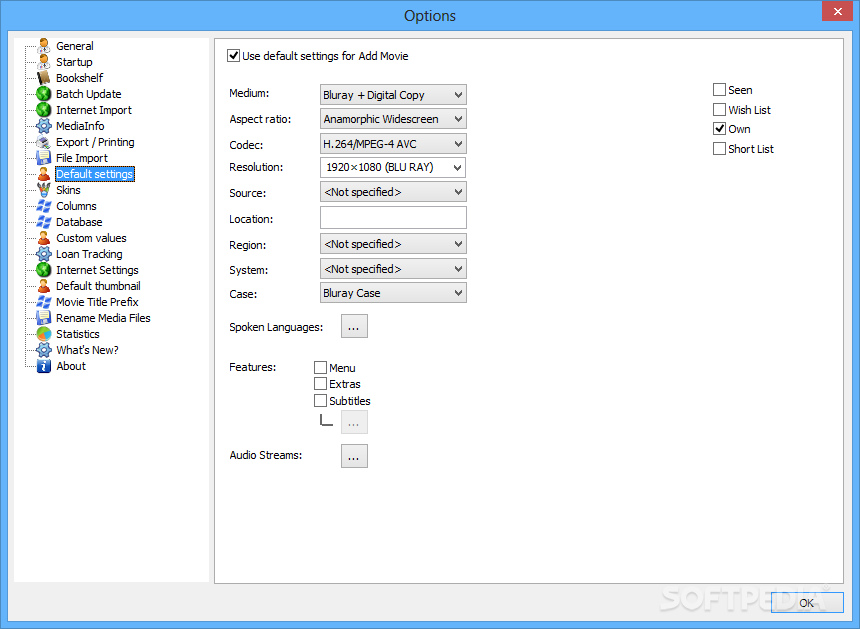860x629 pixels.
Task: Open the Region dropdown
Action: pos(393,244)
